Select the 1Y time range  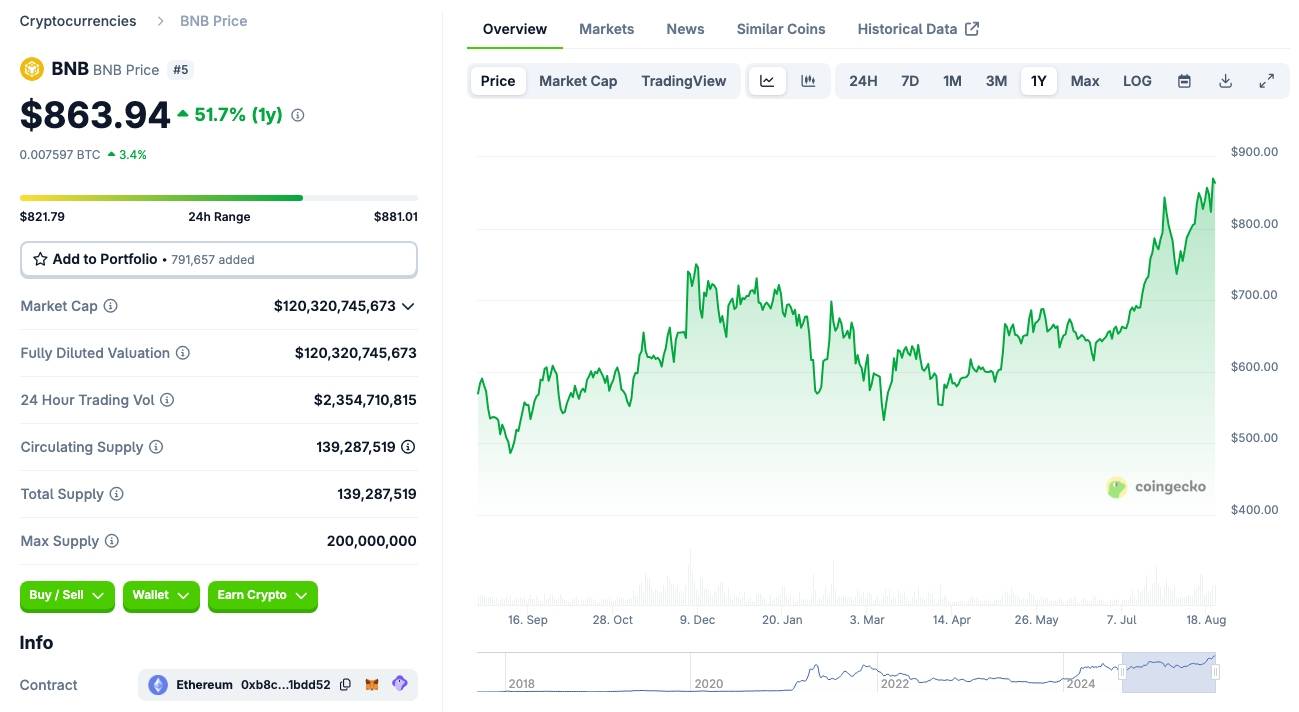click(1038, 81)
